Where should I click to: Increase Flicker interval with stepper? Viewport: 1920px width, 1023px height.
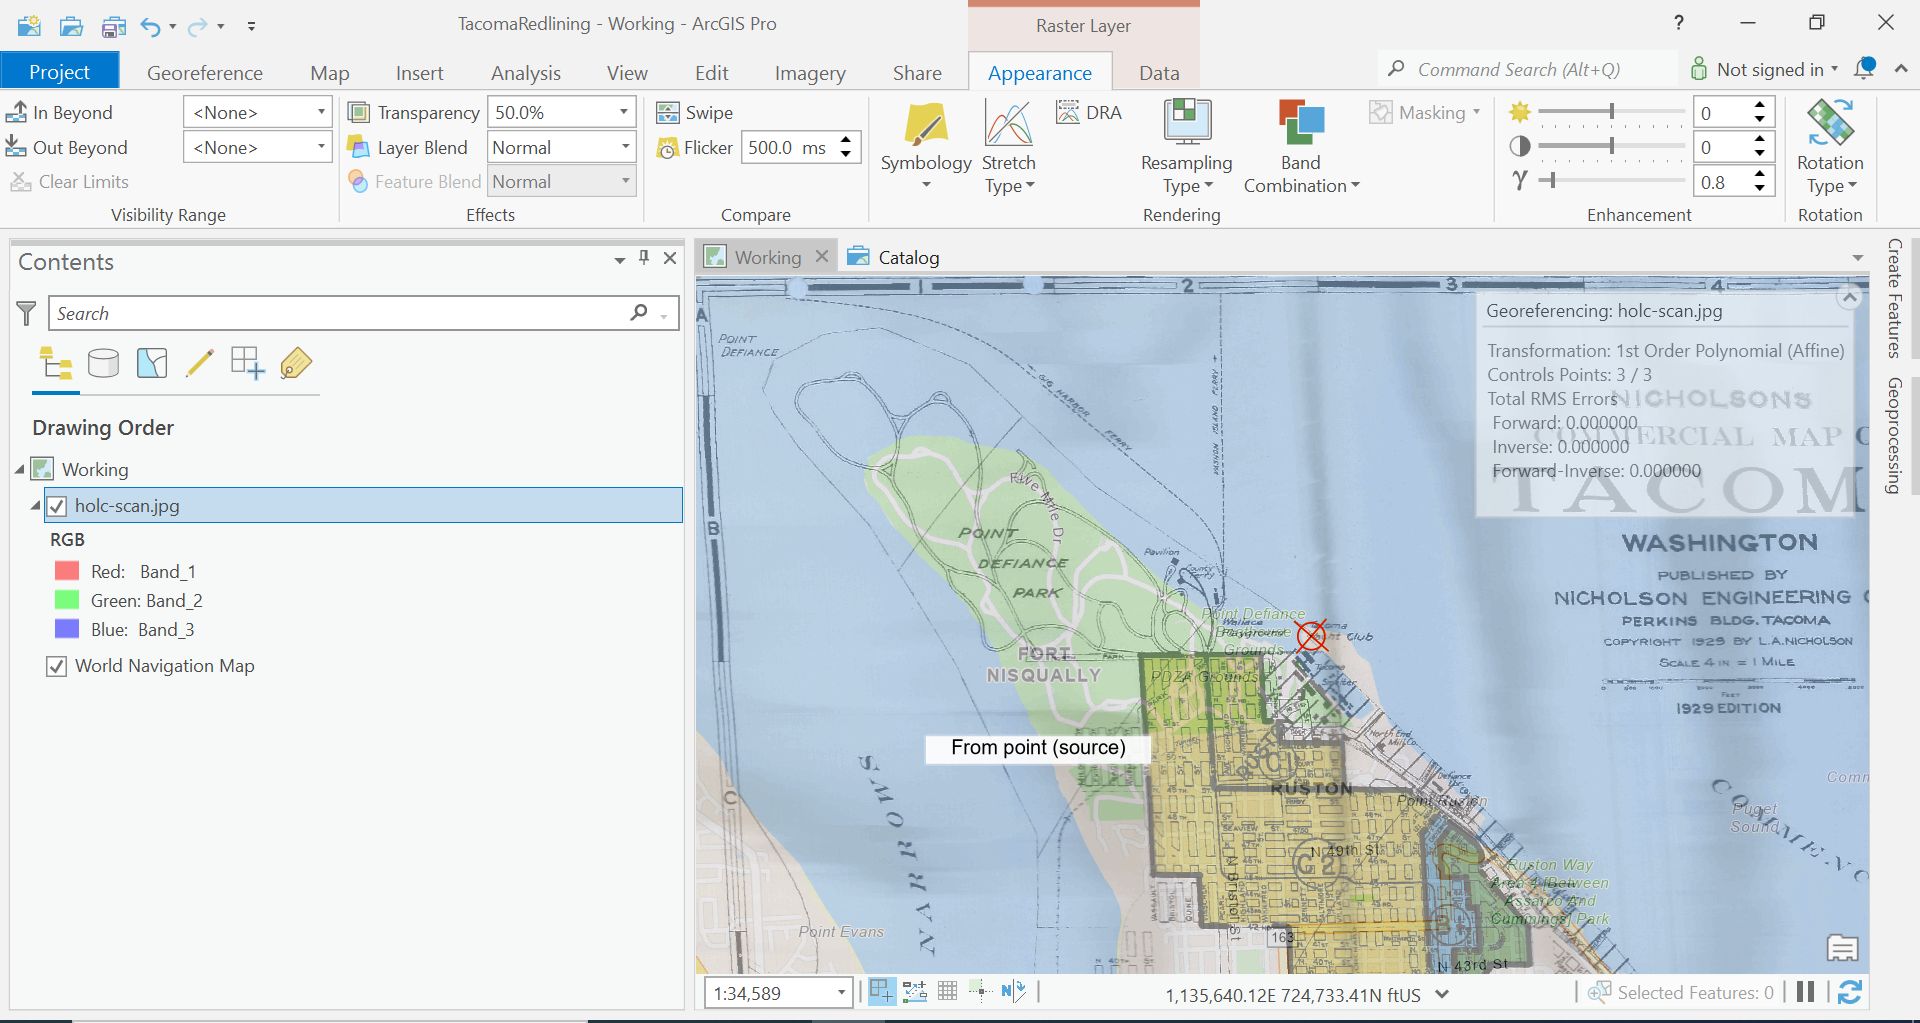point(846,140)
